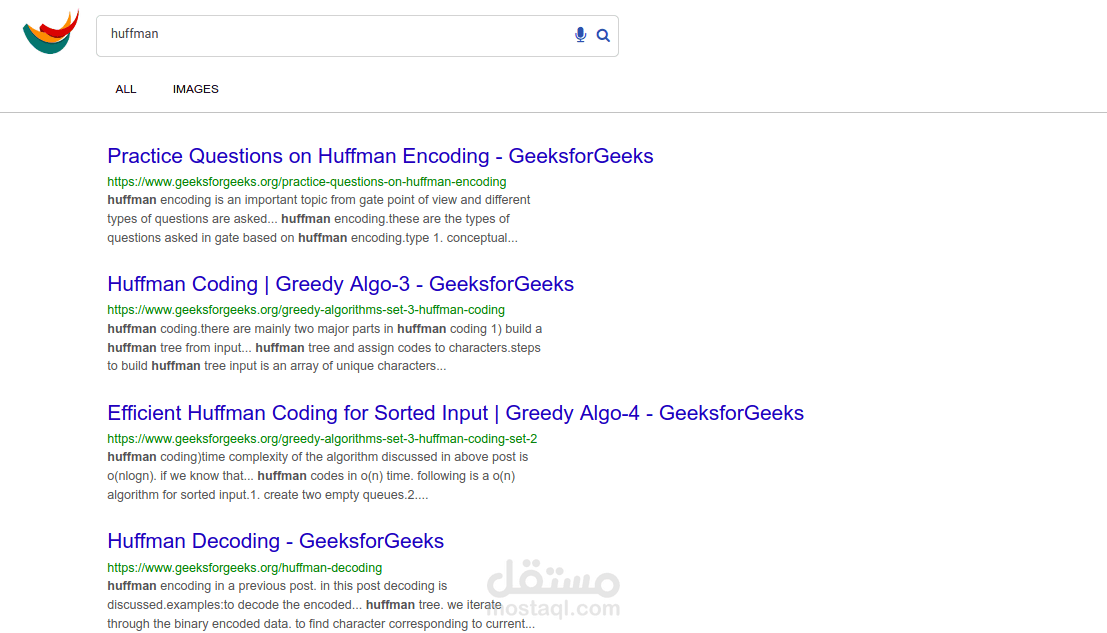
Task: Click snippet "huffman encoding is an important topic"
Action: click(x=318, y=200)
